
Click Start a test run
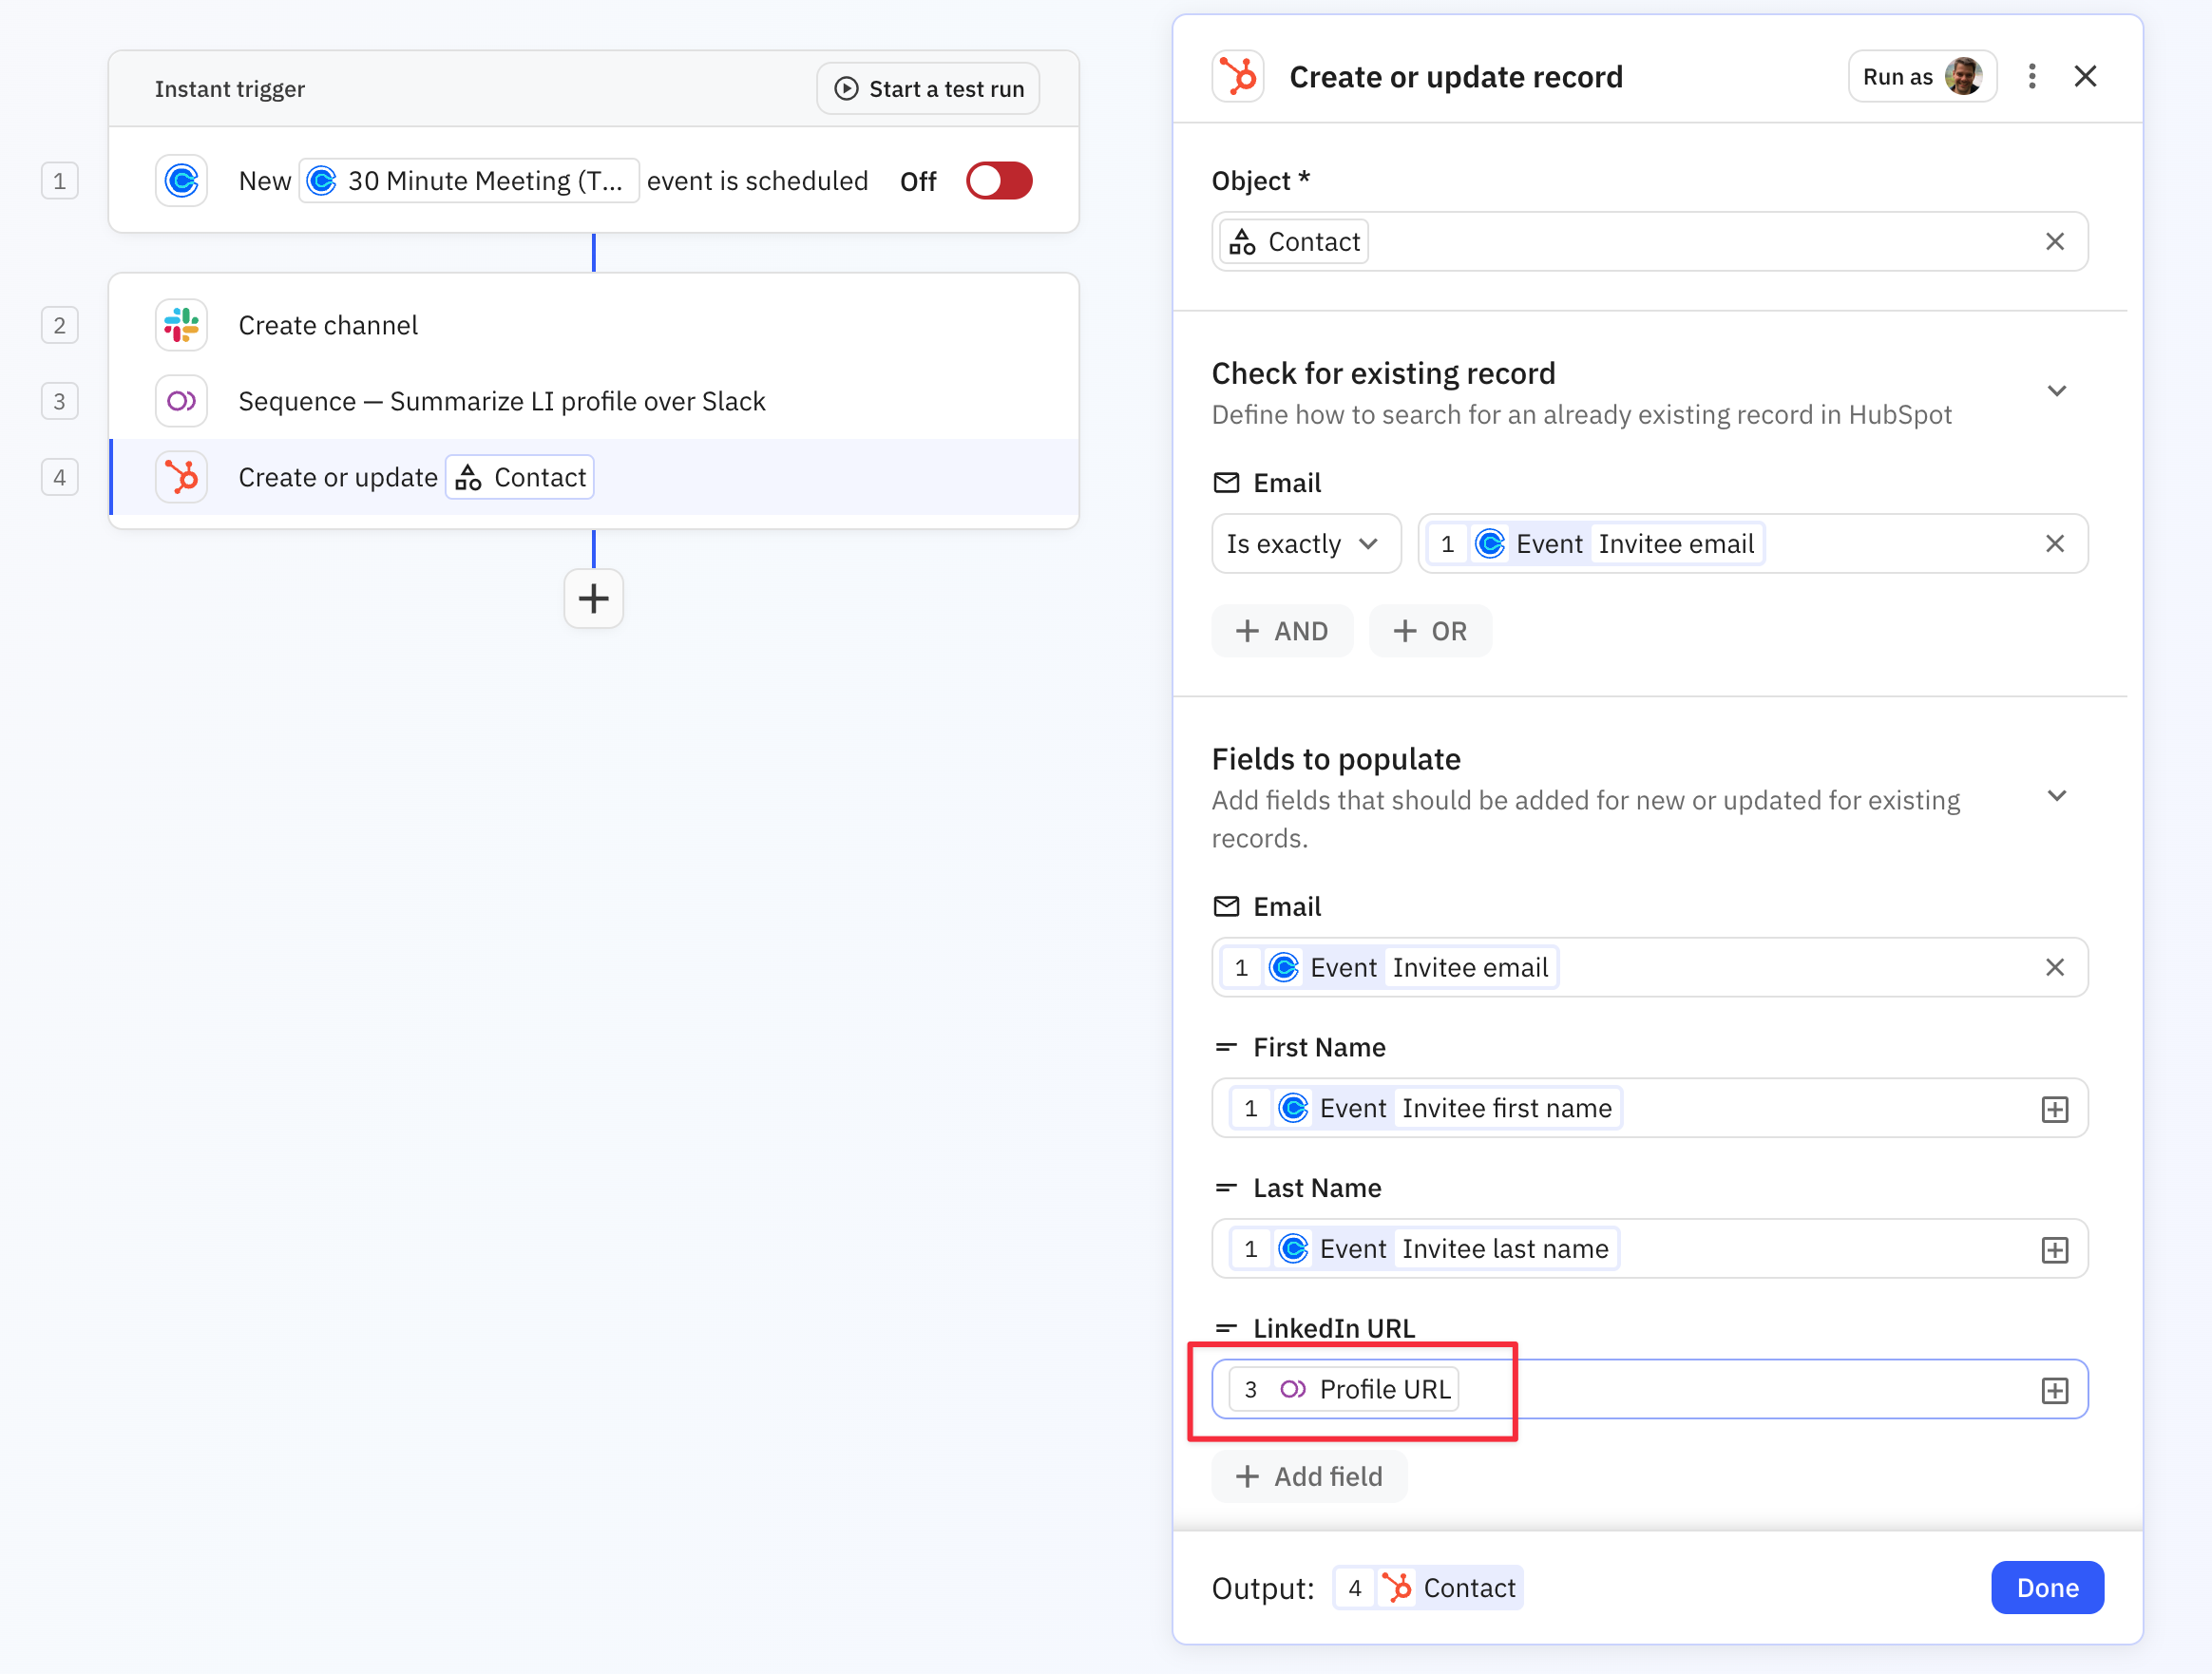click(927, 88)
